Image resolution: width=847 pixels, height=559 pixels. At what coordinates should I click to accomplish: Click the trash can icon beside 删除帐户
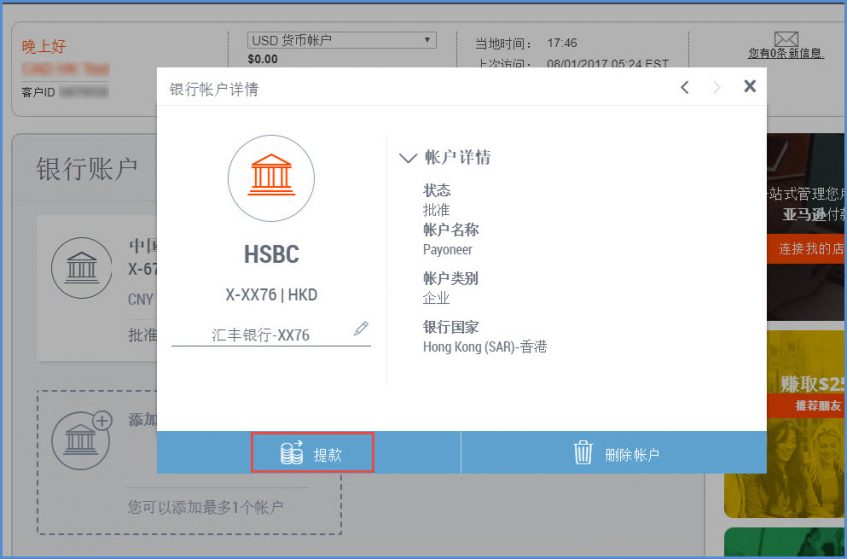pos(583,453)
